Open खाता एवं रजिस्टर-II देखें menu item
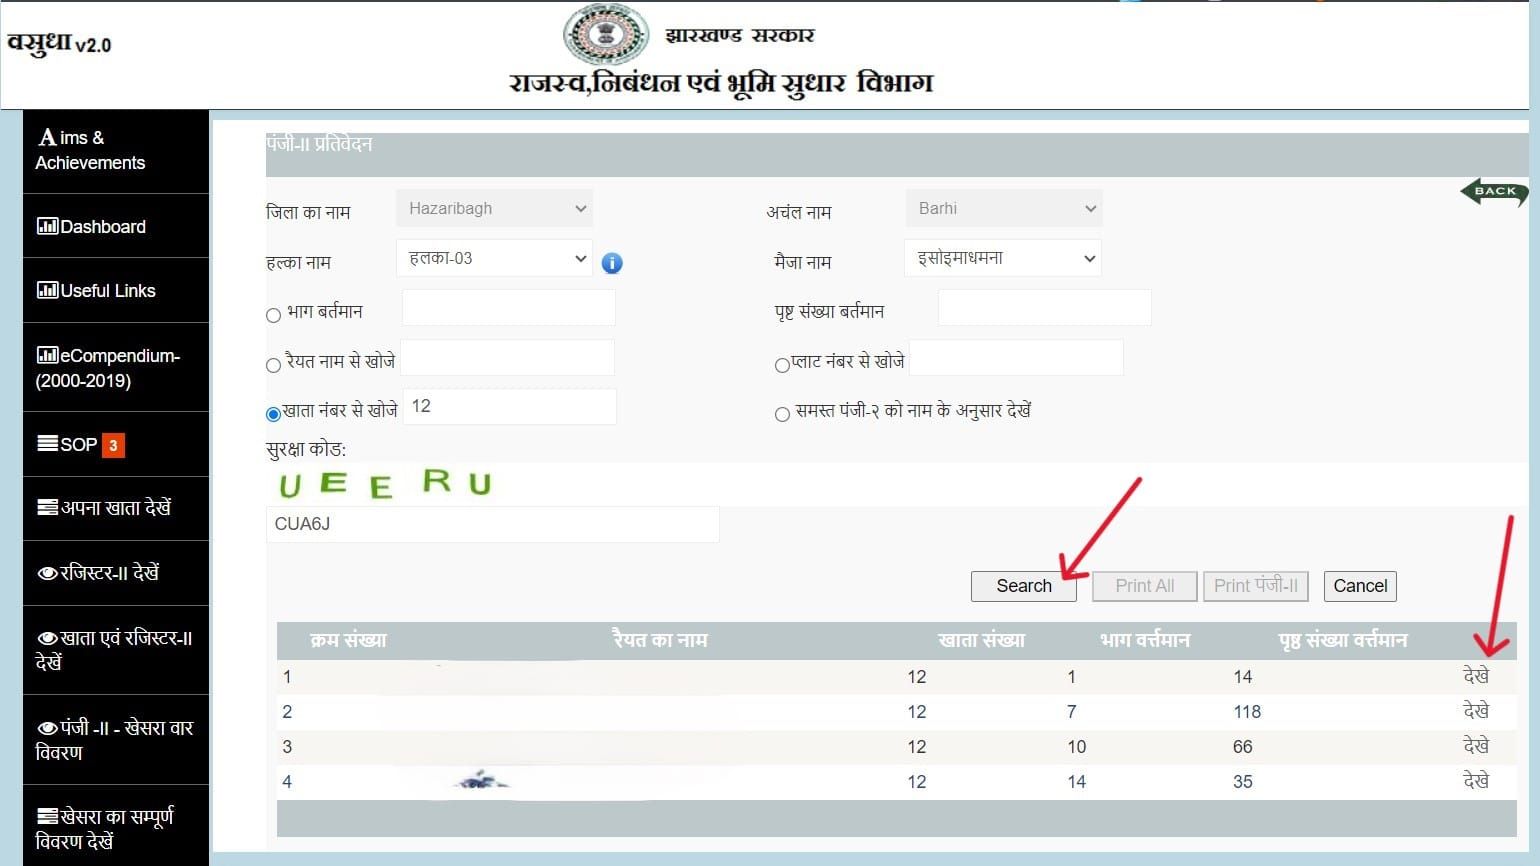The image size is (1540, 866). coord(116,650)
